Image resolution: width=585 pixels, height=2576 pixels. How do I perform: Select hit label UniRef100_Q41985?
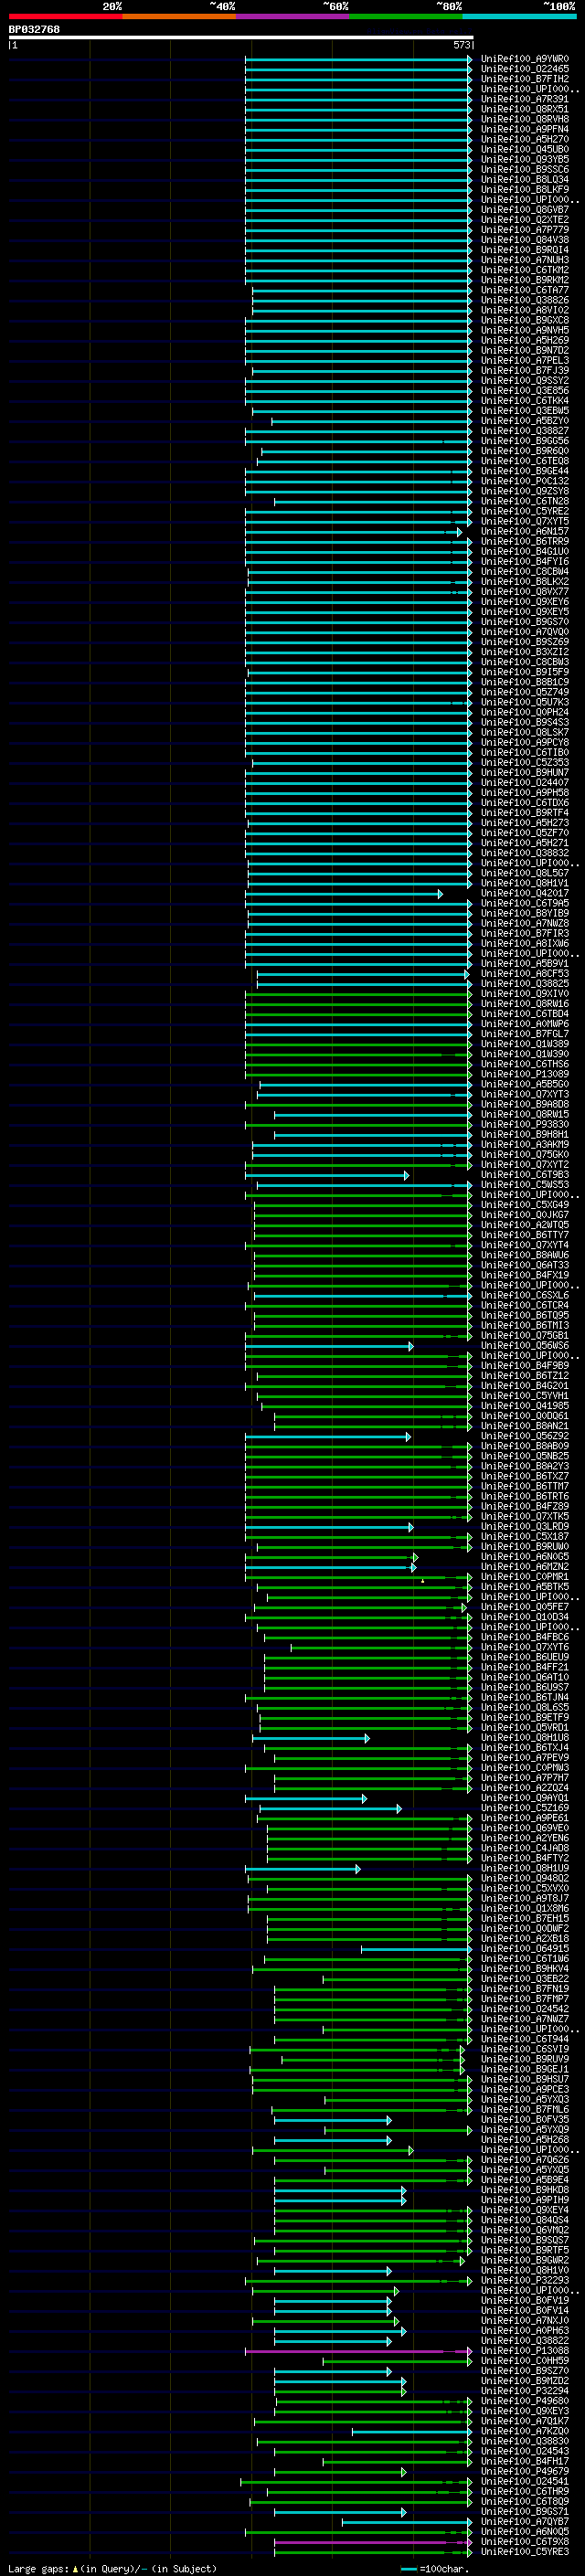click(524, 1406)
